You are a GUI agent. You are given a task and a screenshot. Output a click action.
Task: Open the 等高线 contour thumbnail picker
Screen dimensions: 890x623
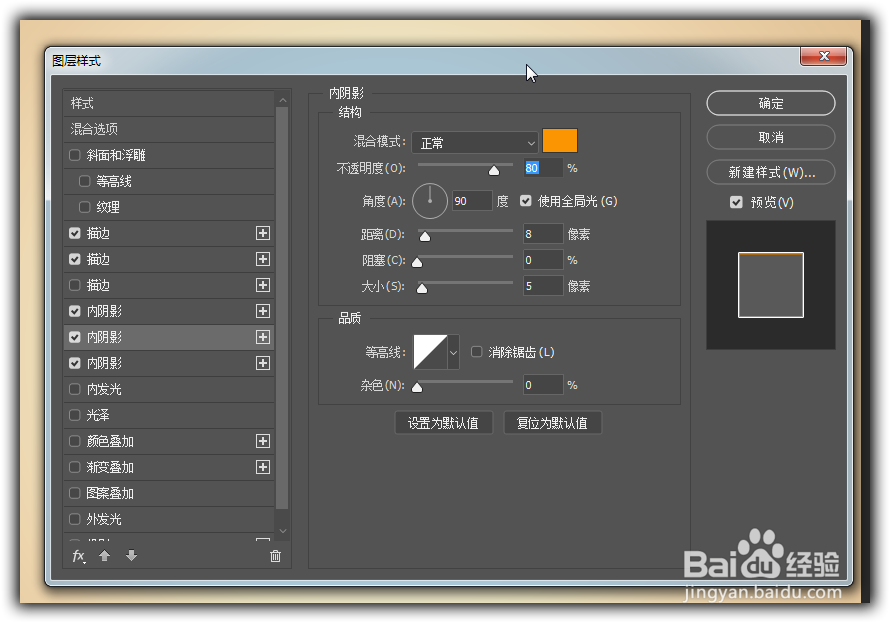coord(428,352)
